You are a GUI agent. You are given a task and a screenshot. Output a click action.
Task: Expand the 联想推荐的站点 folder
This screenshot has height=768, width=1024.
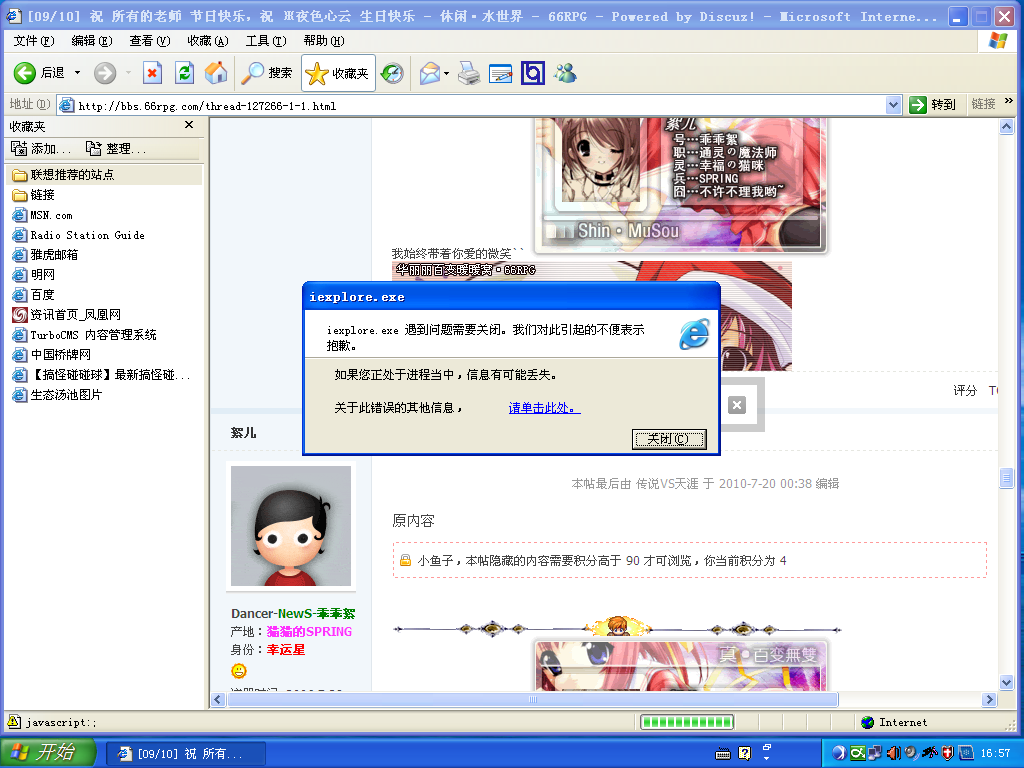coord(63,174)
